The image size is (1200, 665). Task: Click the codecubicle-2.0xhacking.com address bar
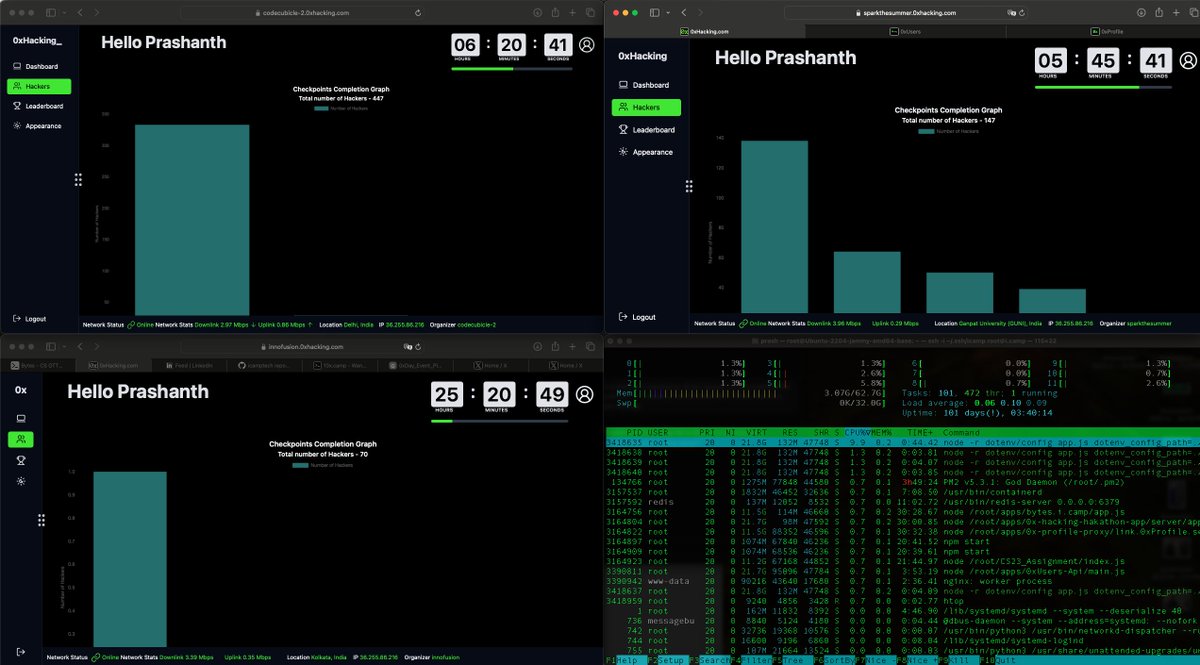click(300, 12)
